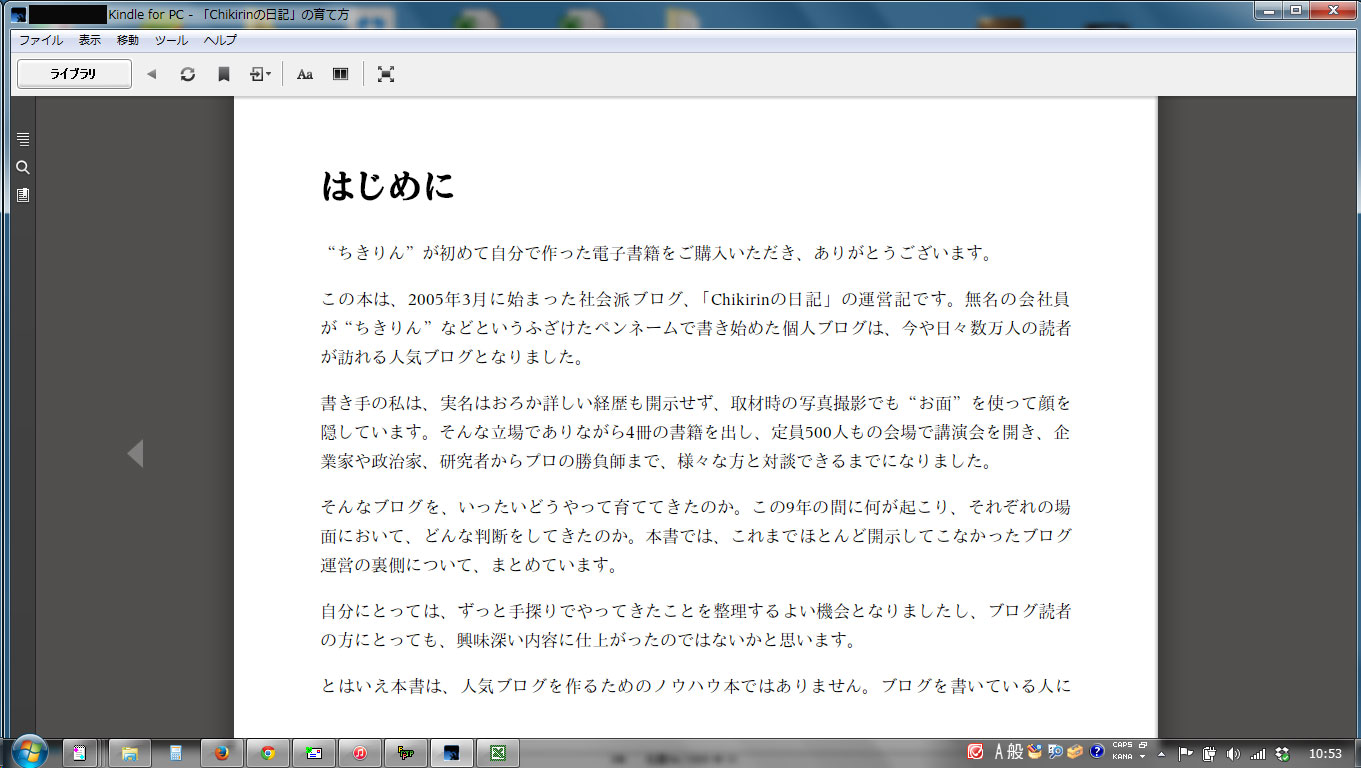Toggle IME input mode A indicator
This screenshot has height=768, width=1361.
click(999, 752)
